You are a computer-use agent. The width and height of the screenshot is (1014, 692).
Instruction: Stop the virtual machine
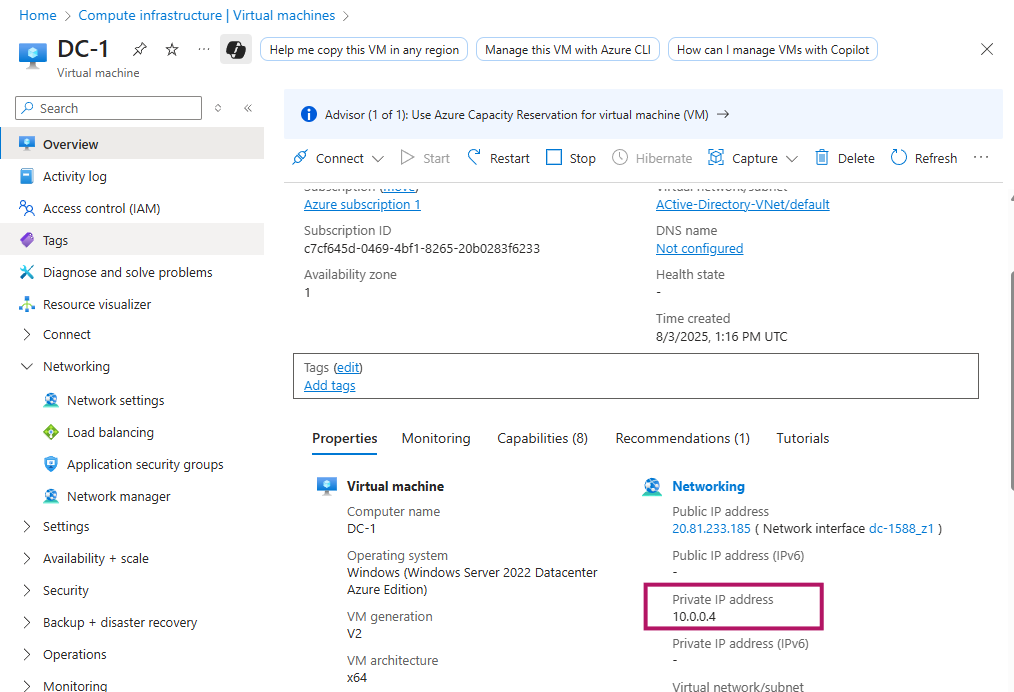point(570,158)
